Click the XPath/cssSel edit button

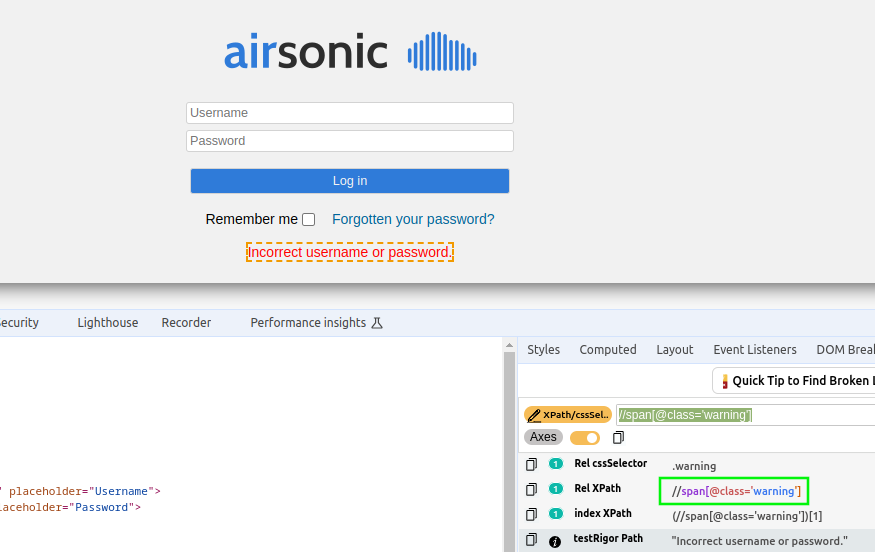[568, 415]
